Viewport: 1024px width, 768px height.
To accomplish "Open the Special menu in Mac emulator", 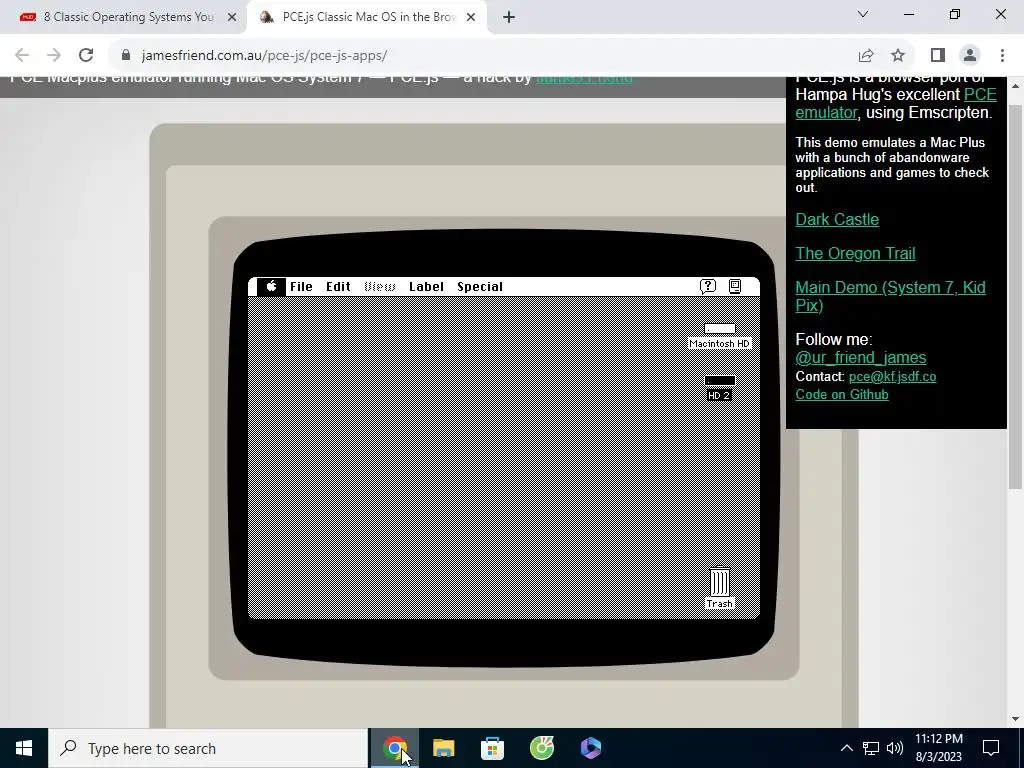I will click(480, 286).
